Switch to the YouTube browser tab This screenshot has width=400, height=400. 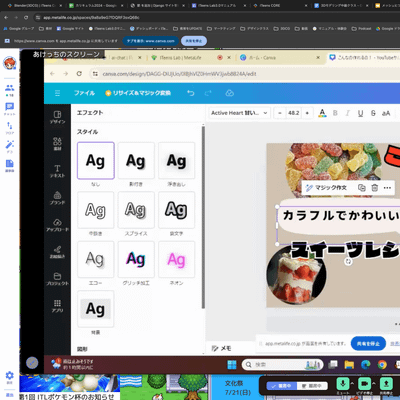point(363,58)
